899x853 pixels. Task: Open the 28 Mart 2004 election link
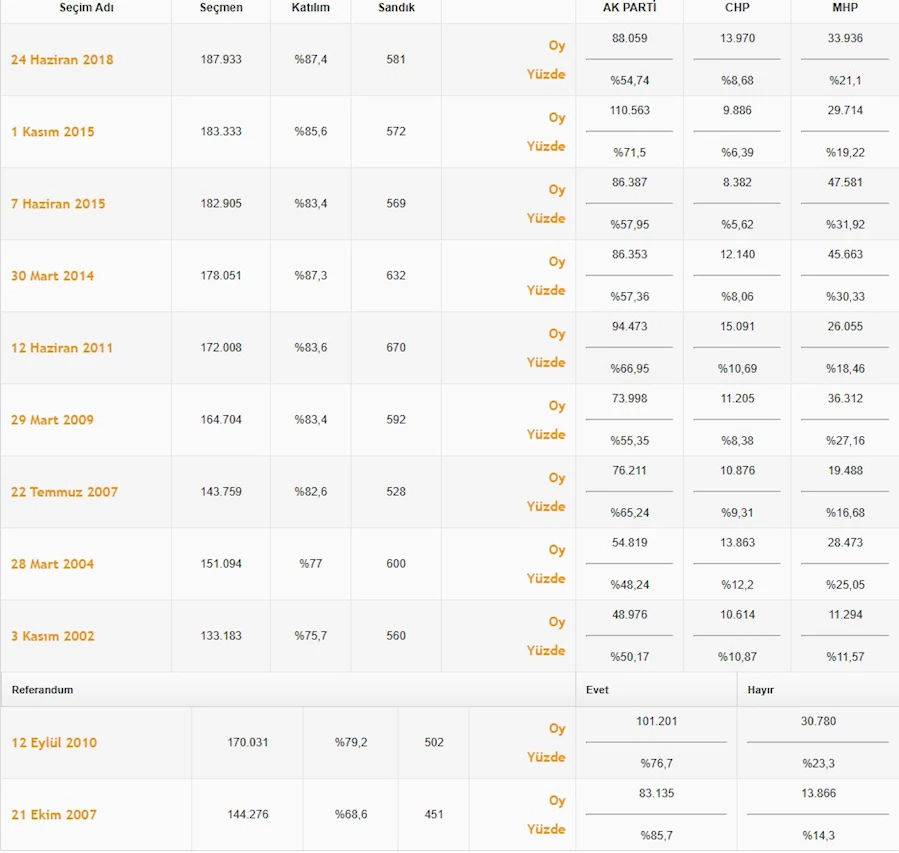[x=52, y=564]
